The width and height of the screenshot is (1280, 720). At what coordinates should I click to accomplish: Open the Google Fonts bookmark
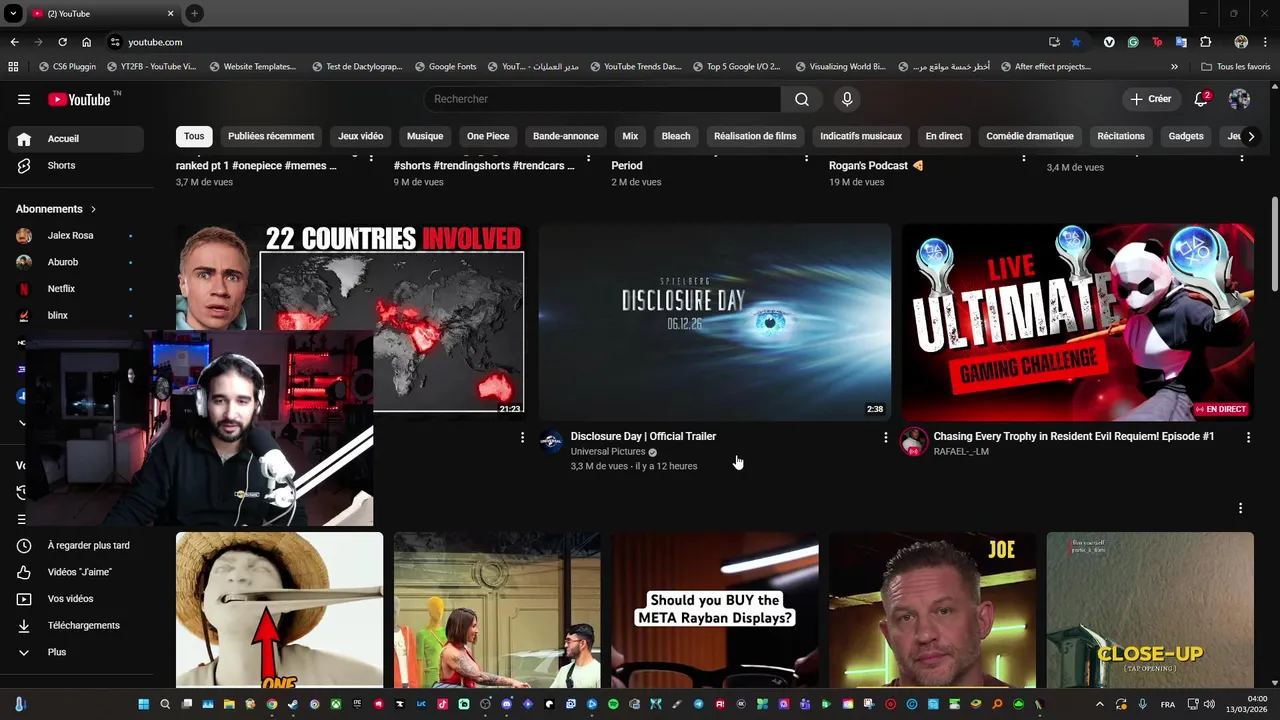pyautogui.click(x=445, y=67)
